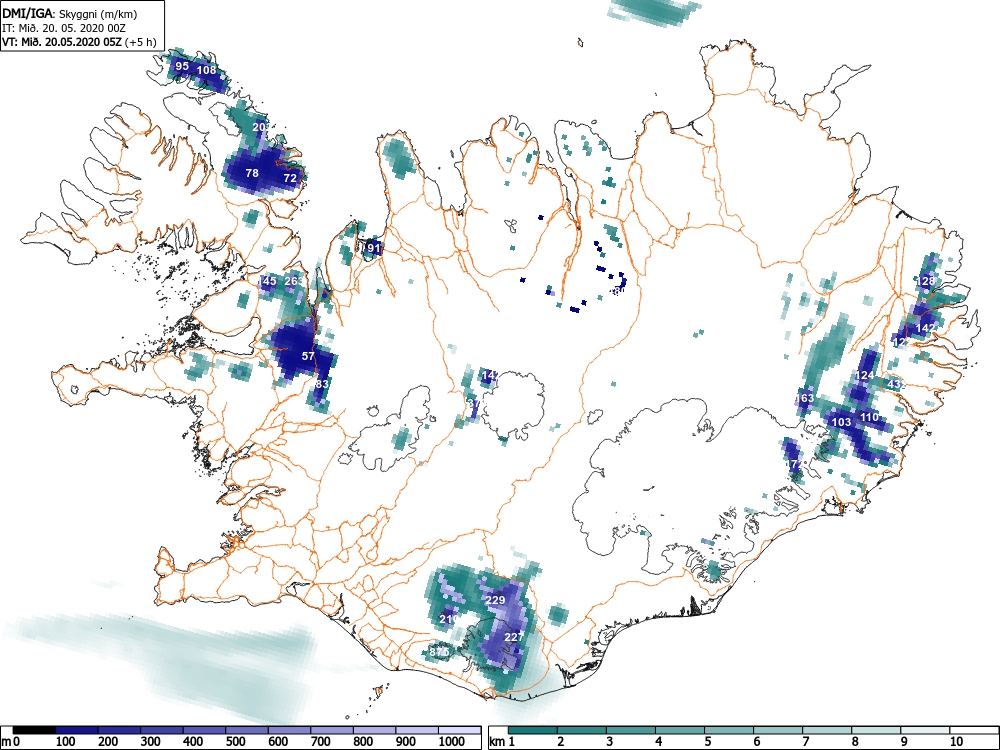The height and width of the screenshot is (750, 1000).
Task: Click the 500 label on meter legend
Action: (235, 742)
